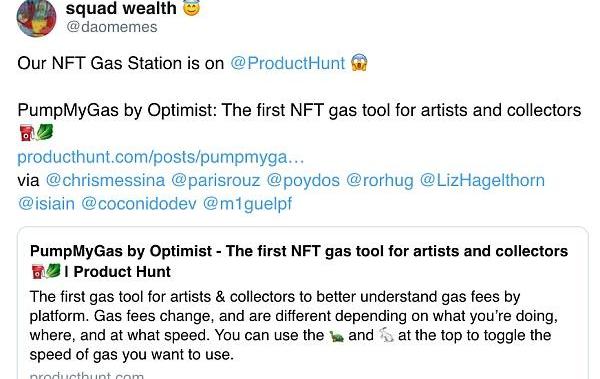The width and height of the screenshot is (600, 379).
Task: Click the turtle emoji in the card description
Action: pos(336,336)
